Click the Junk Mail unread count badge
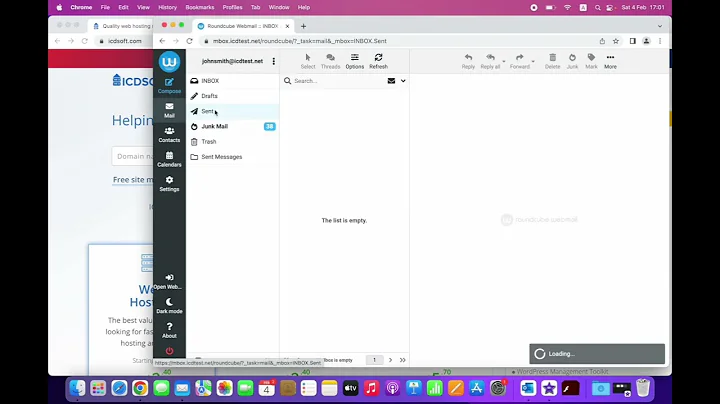Image resolution: width=720 pixels, height=404 pixels. tap(270, 126)
